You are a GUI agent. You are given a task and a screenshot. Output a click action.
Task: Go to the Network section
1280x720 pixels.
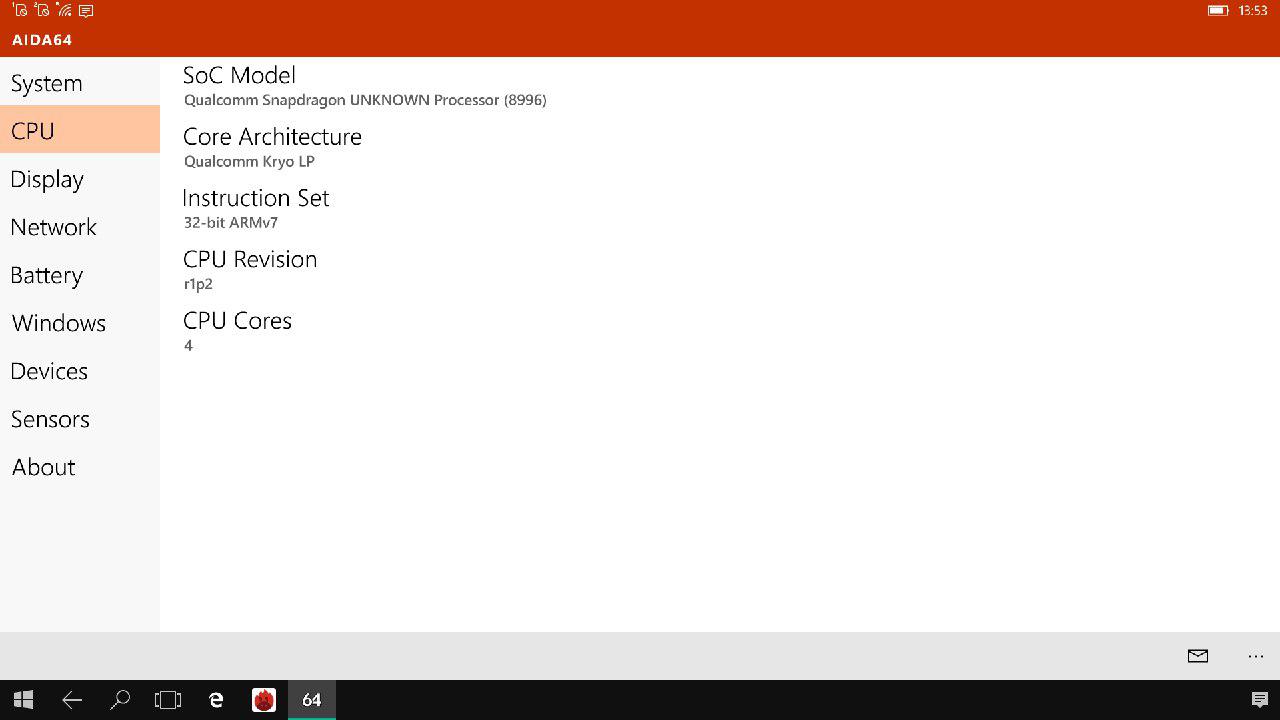[x=80, y=226]
